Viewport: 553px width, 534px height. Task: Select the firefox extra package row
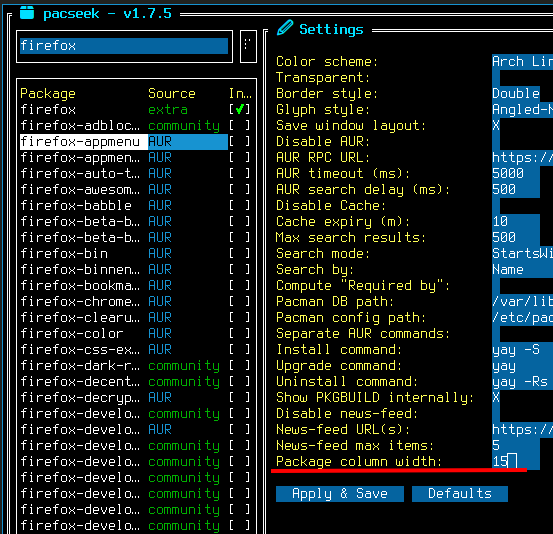pyautogui.click(x=136, y=110)
